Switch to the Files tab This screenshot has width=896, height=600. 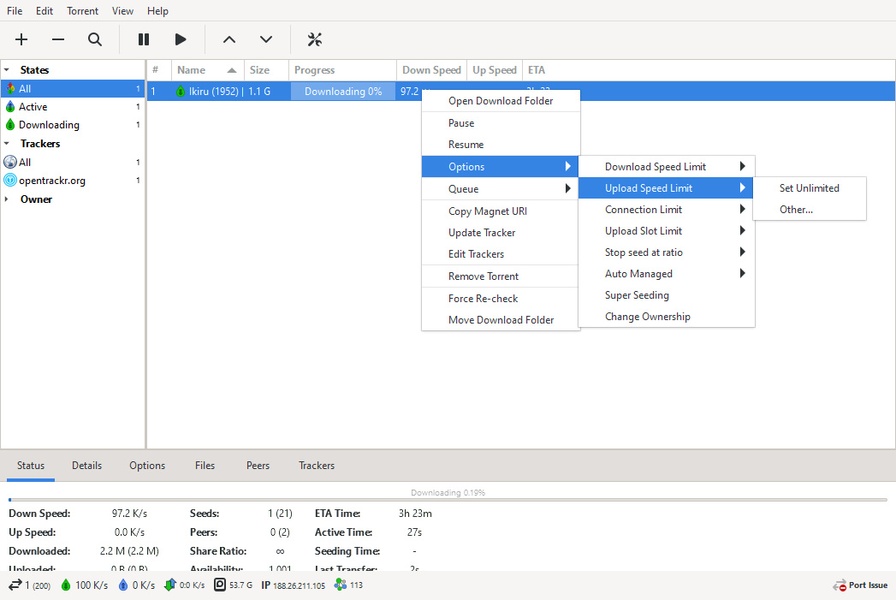205,466
